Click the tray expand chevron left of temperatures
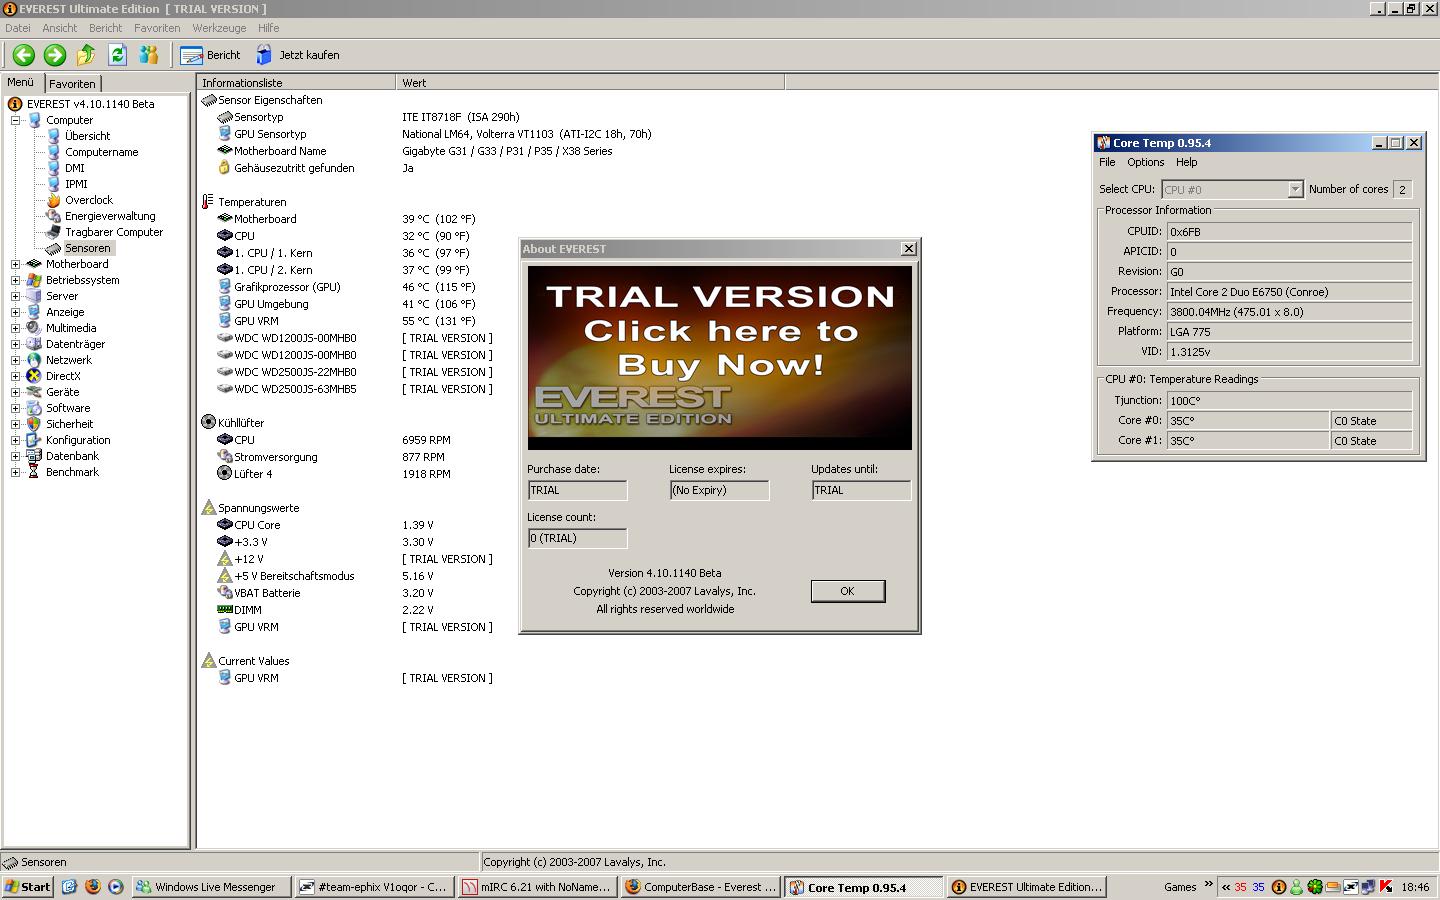 coord(1226,887)
